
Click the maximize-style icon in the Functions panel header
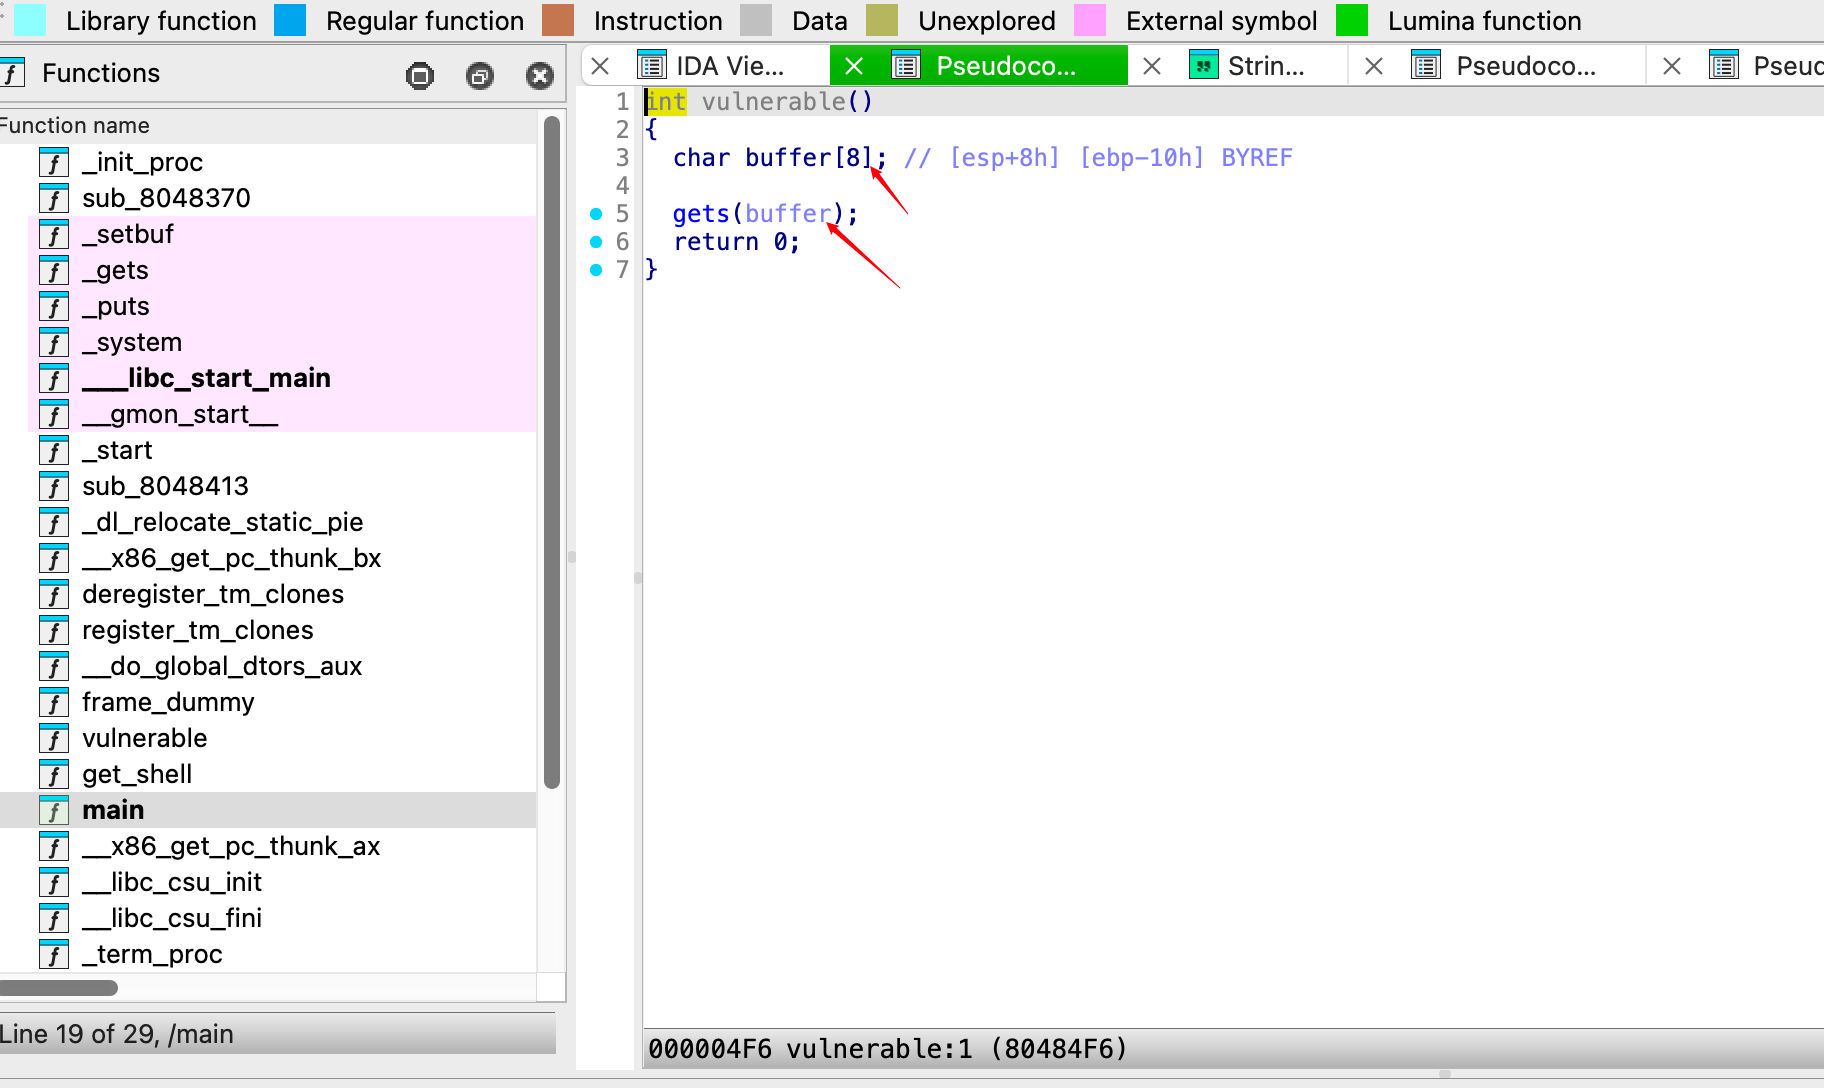click(420, 75)
